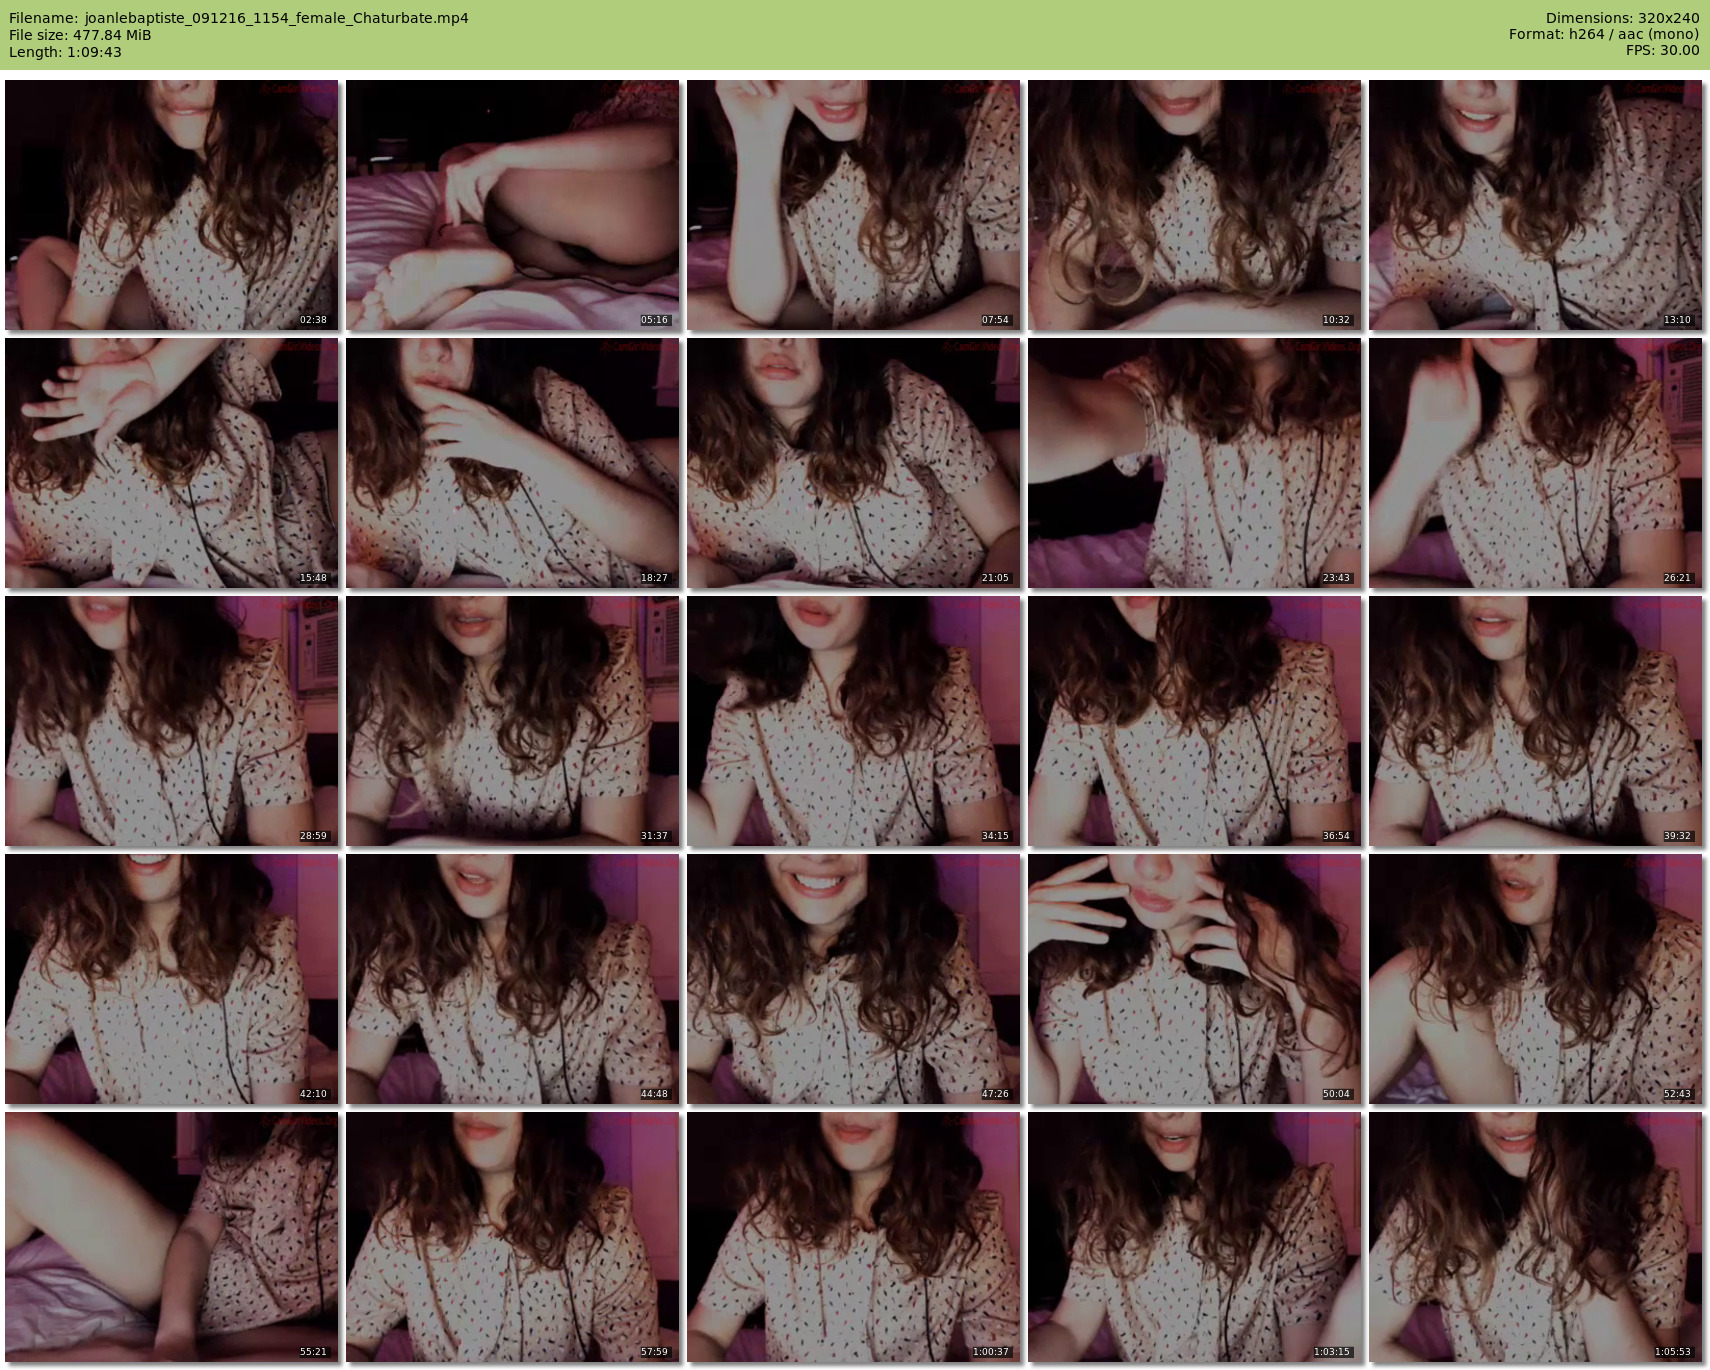Choose the frame stamped 15:48
This screenshot has height=1370, width=1710.
(172, 463)
